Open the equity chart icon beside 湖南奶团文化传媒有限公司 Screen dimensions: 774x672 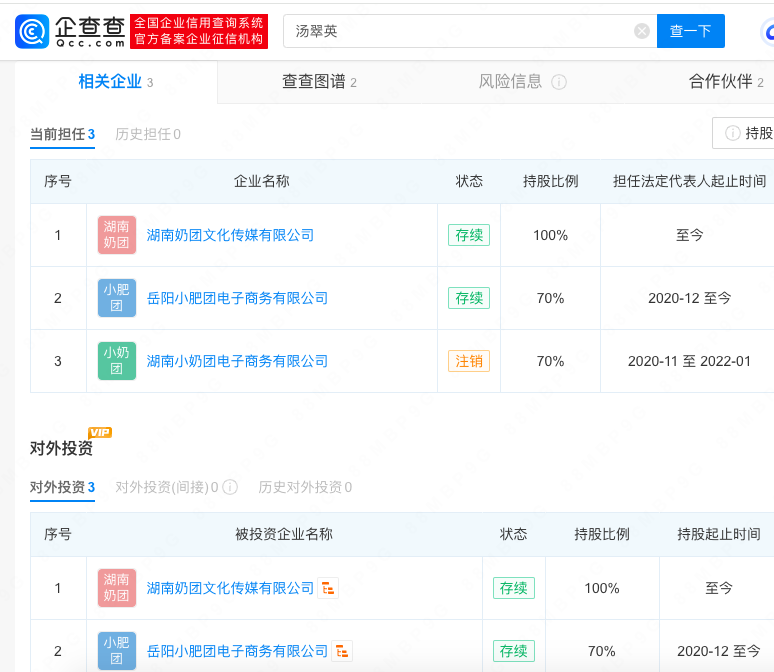328,588
